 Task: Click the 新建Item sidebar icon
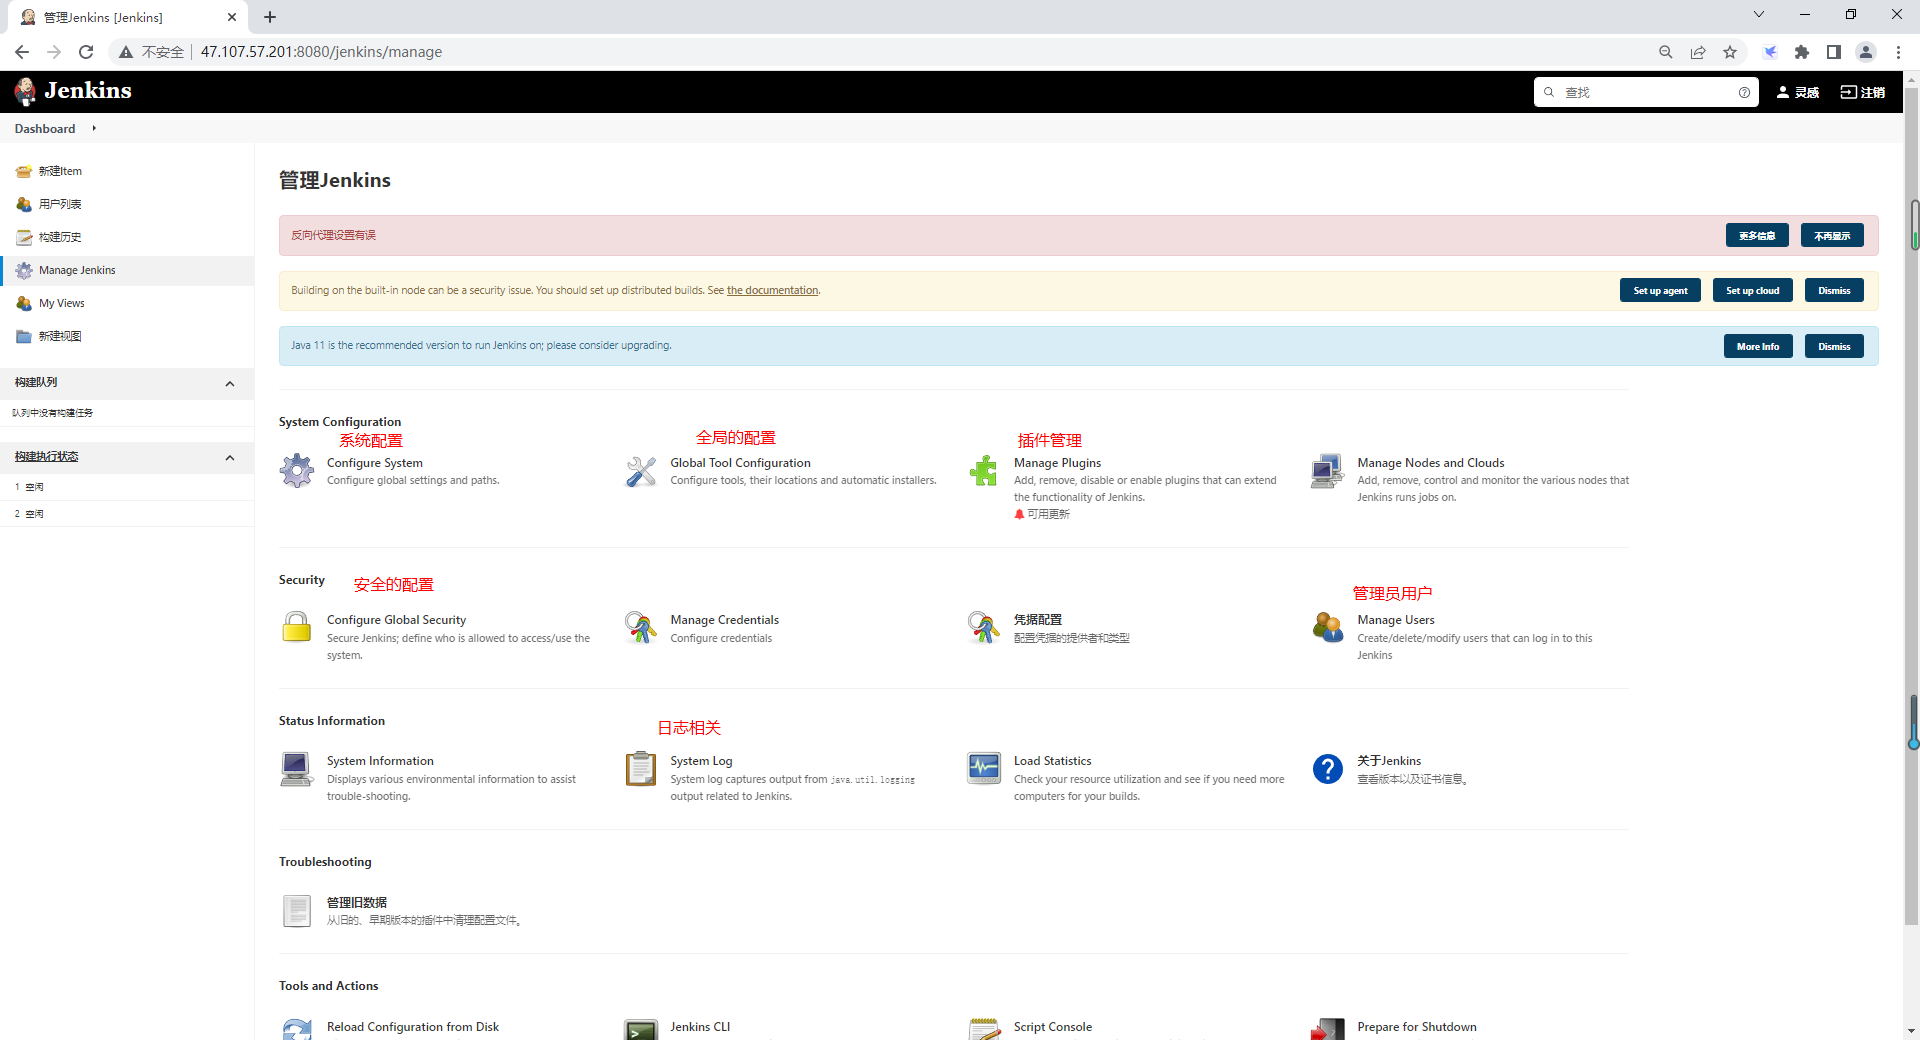24,171
